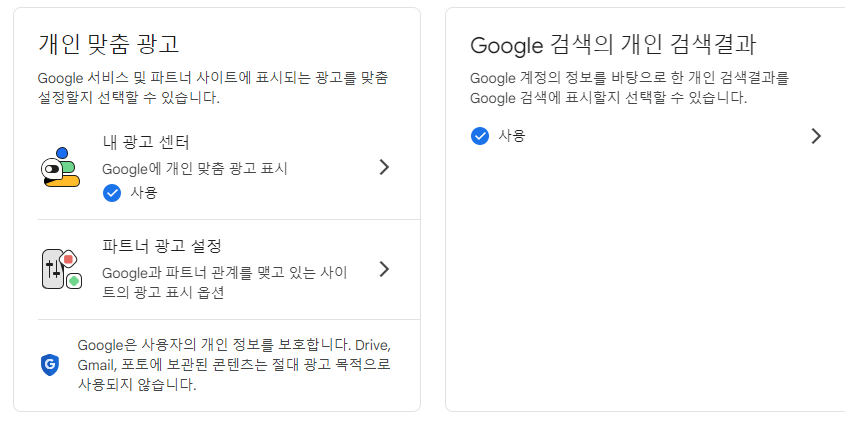Click the 사용 status label under 내 광고 센터
The height and width of the screenshot is (426, 845).
[x=144, y=193]
